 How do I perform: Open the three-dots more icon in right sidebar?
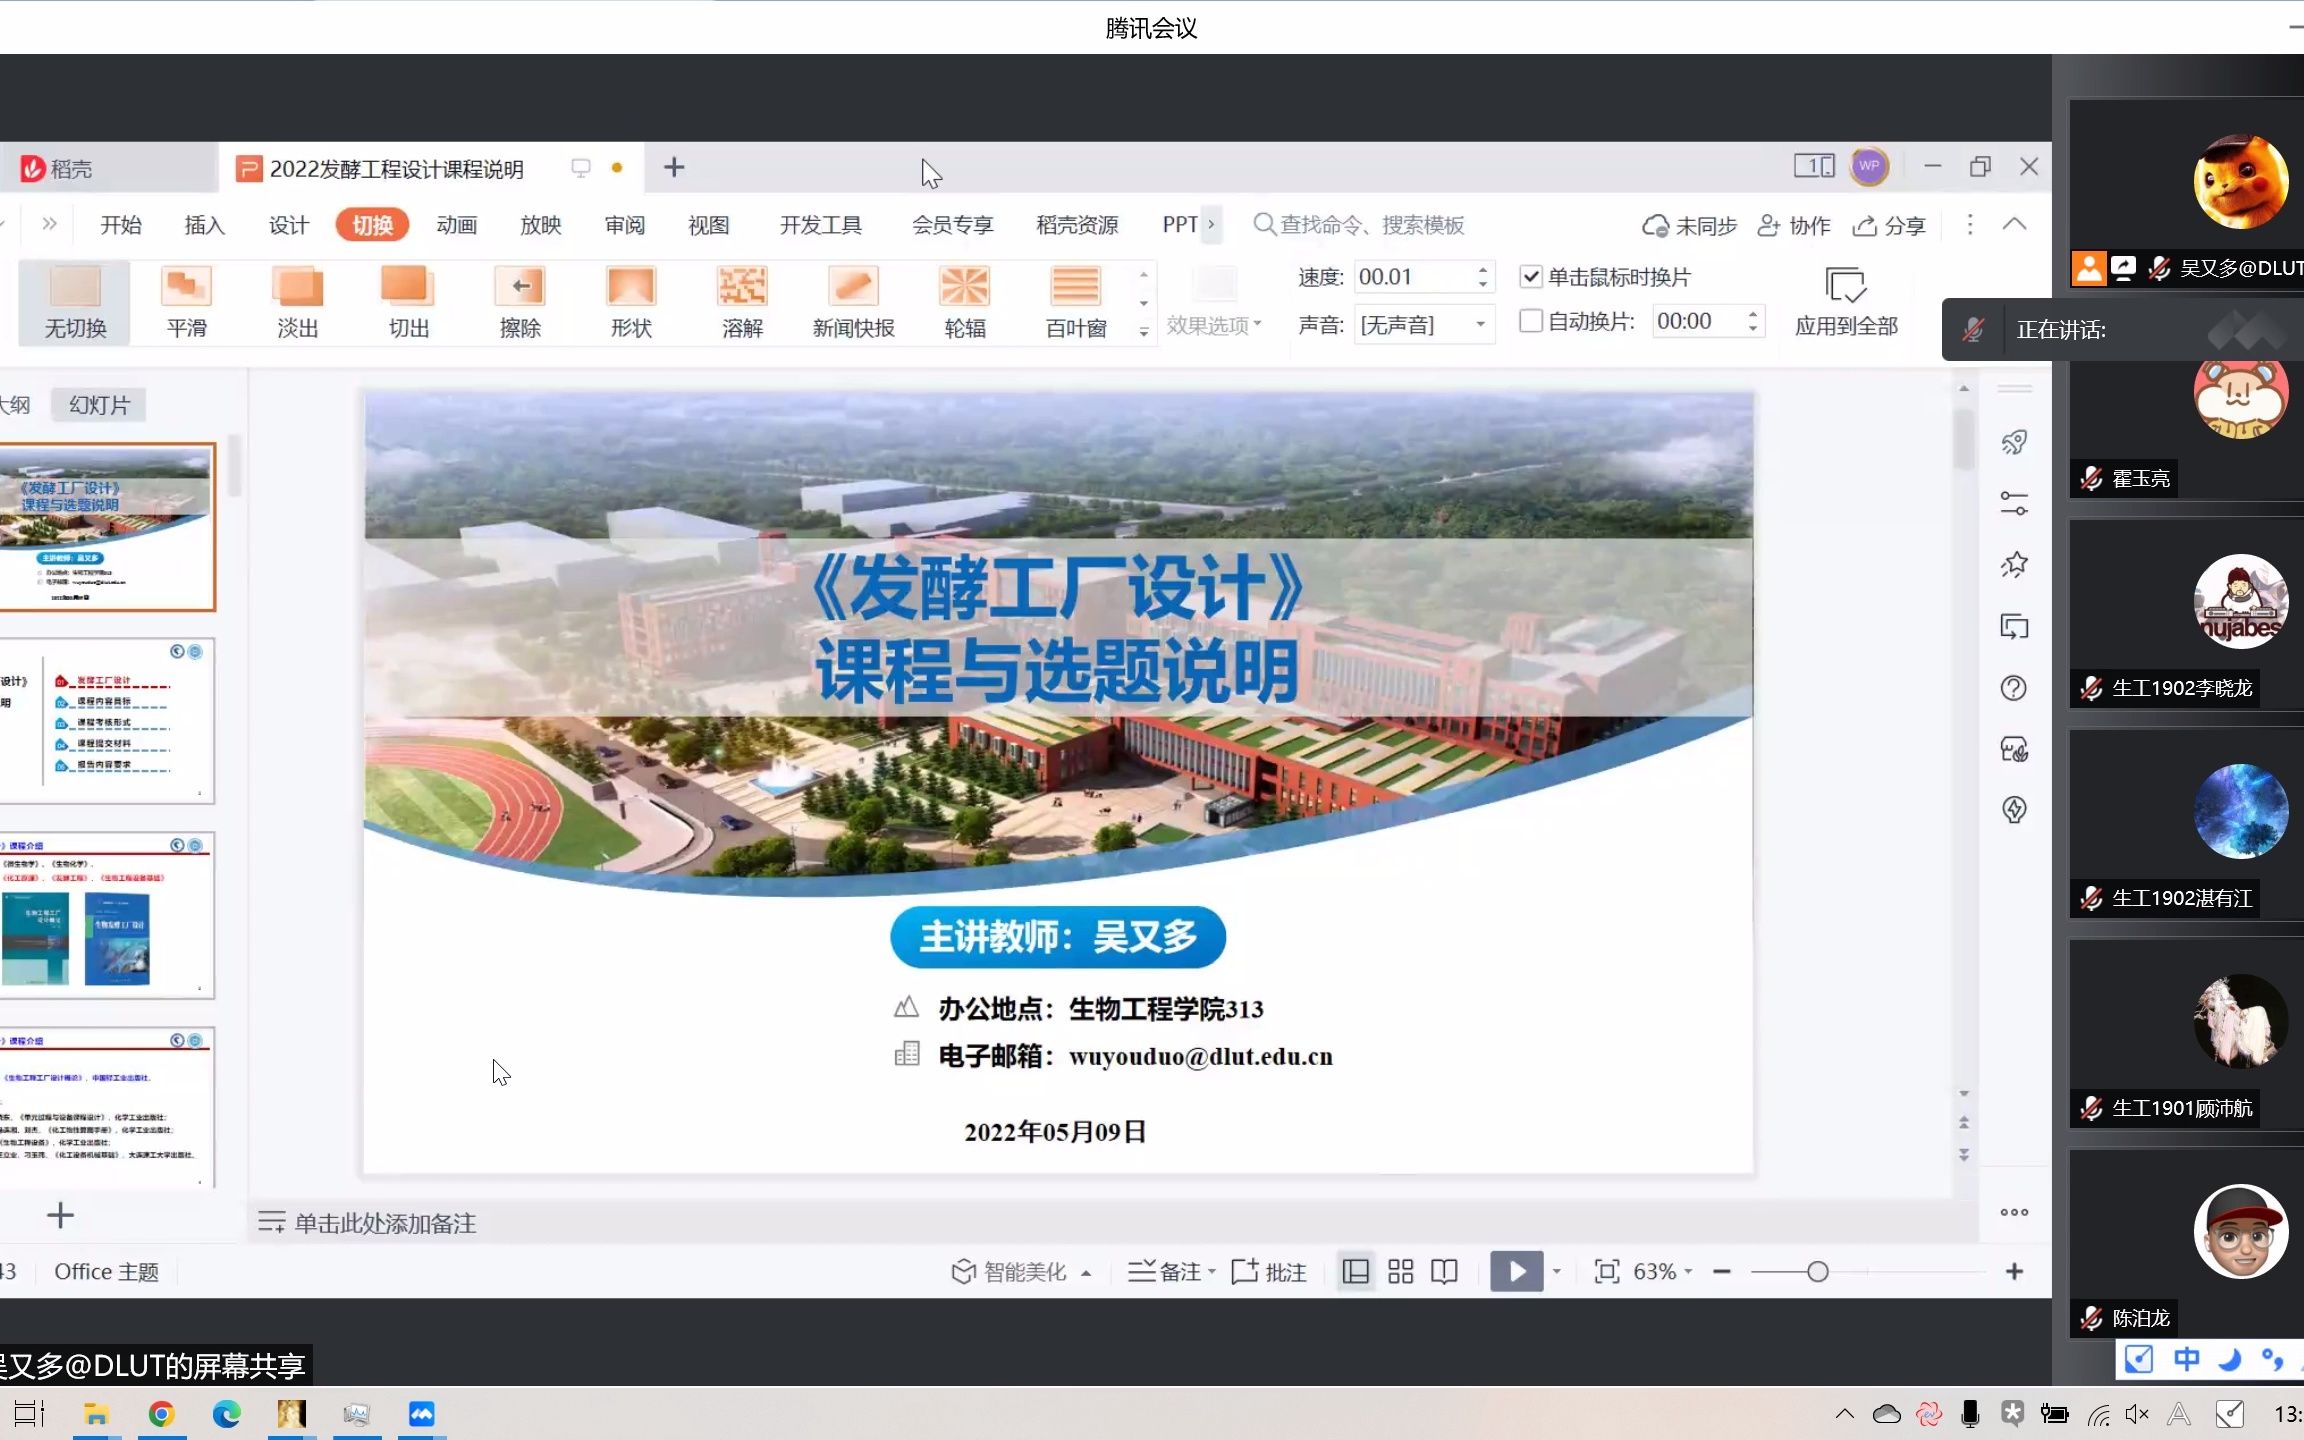[x=2014, y=1212]
